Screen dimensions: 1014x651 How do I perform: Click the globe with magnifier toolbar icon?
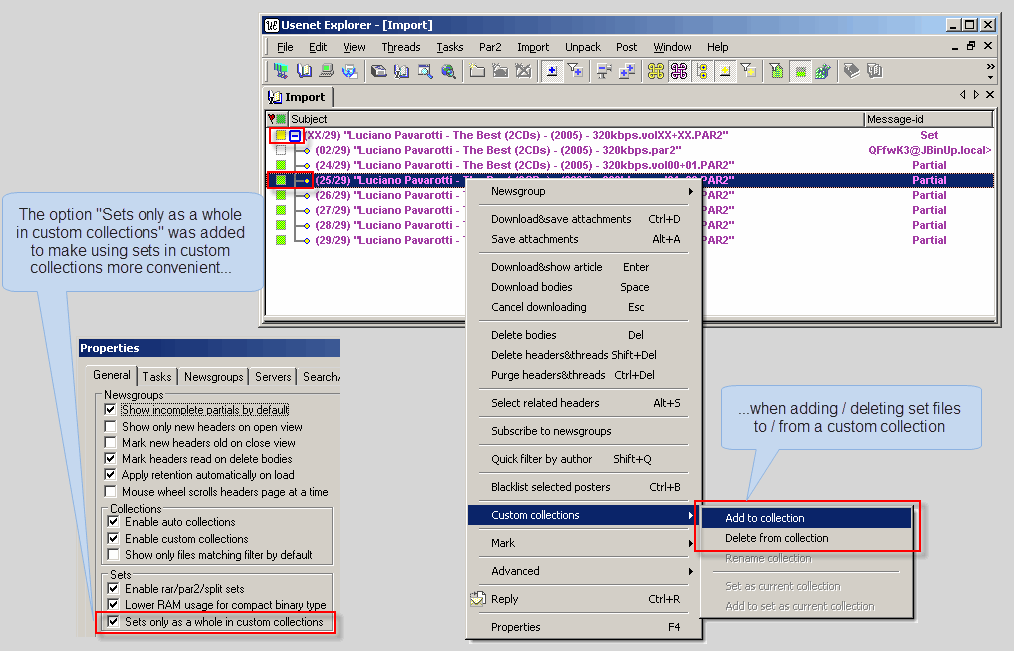point(448,71)
